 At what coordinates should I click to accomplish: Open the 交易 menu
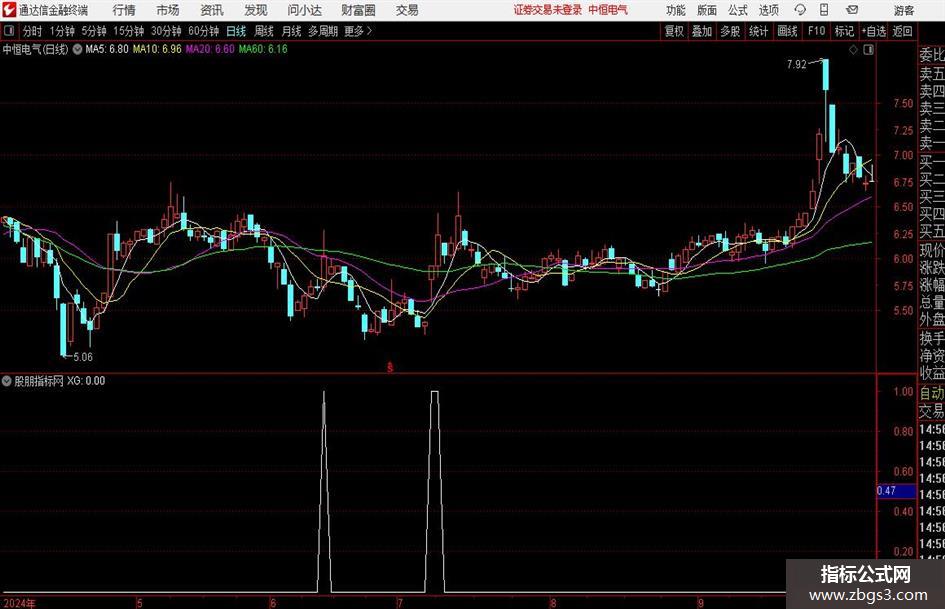click(407, 10)
